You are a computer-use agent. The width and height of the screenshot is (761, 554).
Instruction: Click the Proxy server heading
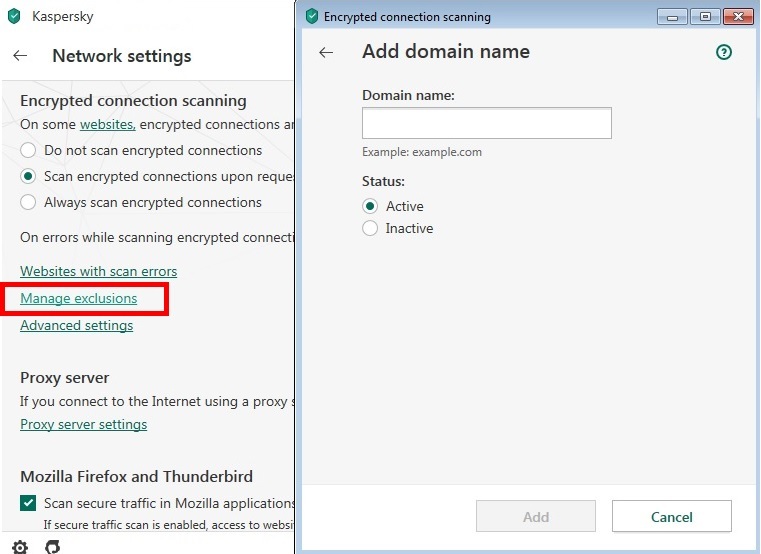pyautogui.click(x=65, y=378)
